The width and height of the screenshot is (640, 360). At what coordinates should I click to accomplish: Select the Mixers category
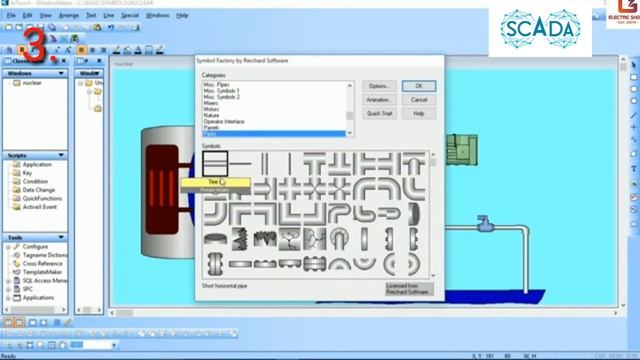(x=211, y=103)
